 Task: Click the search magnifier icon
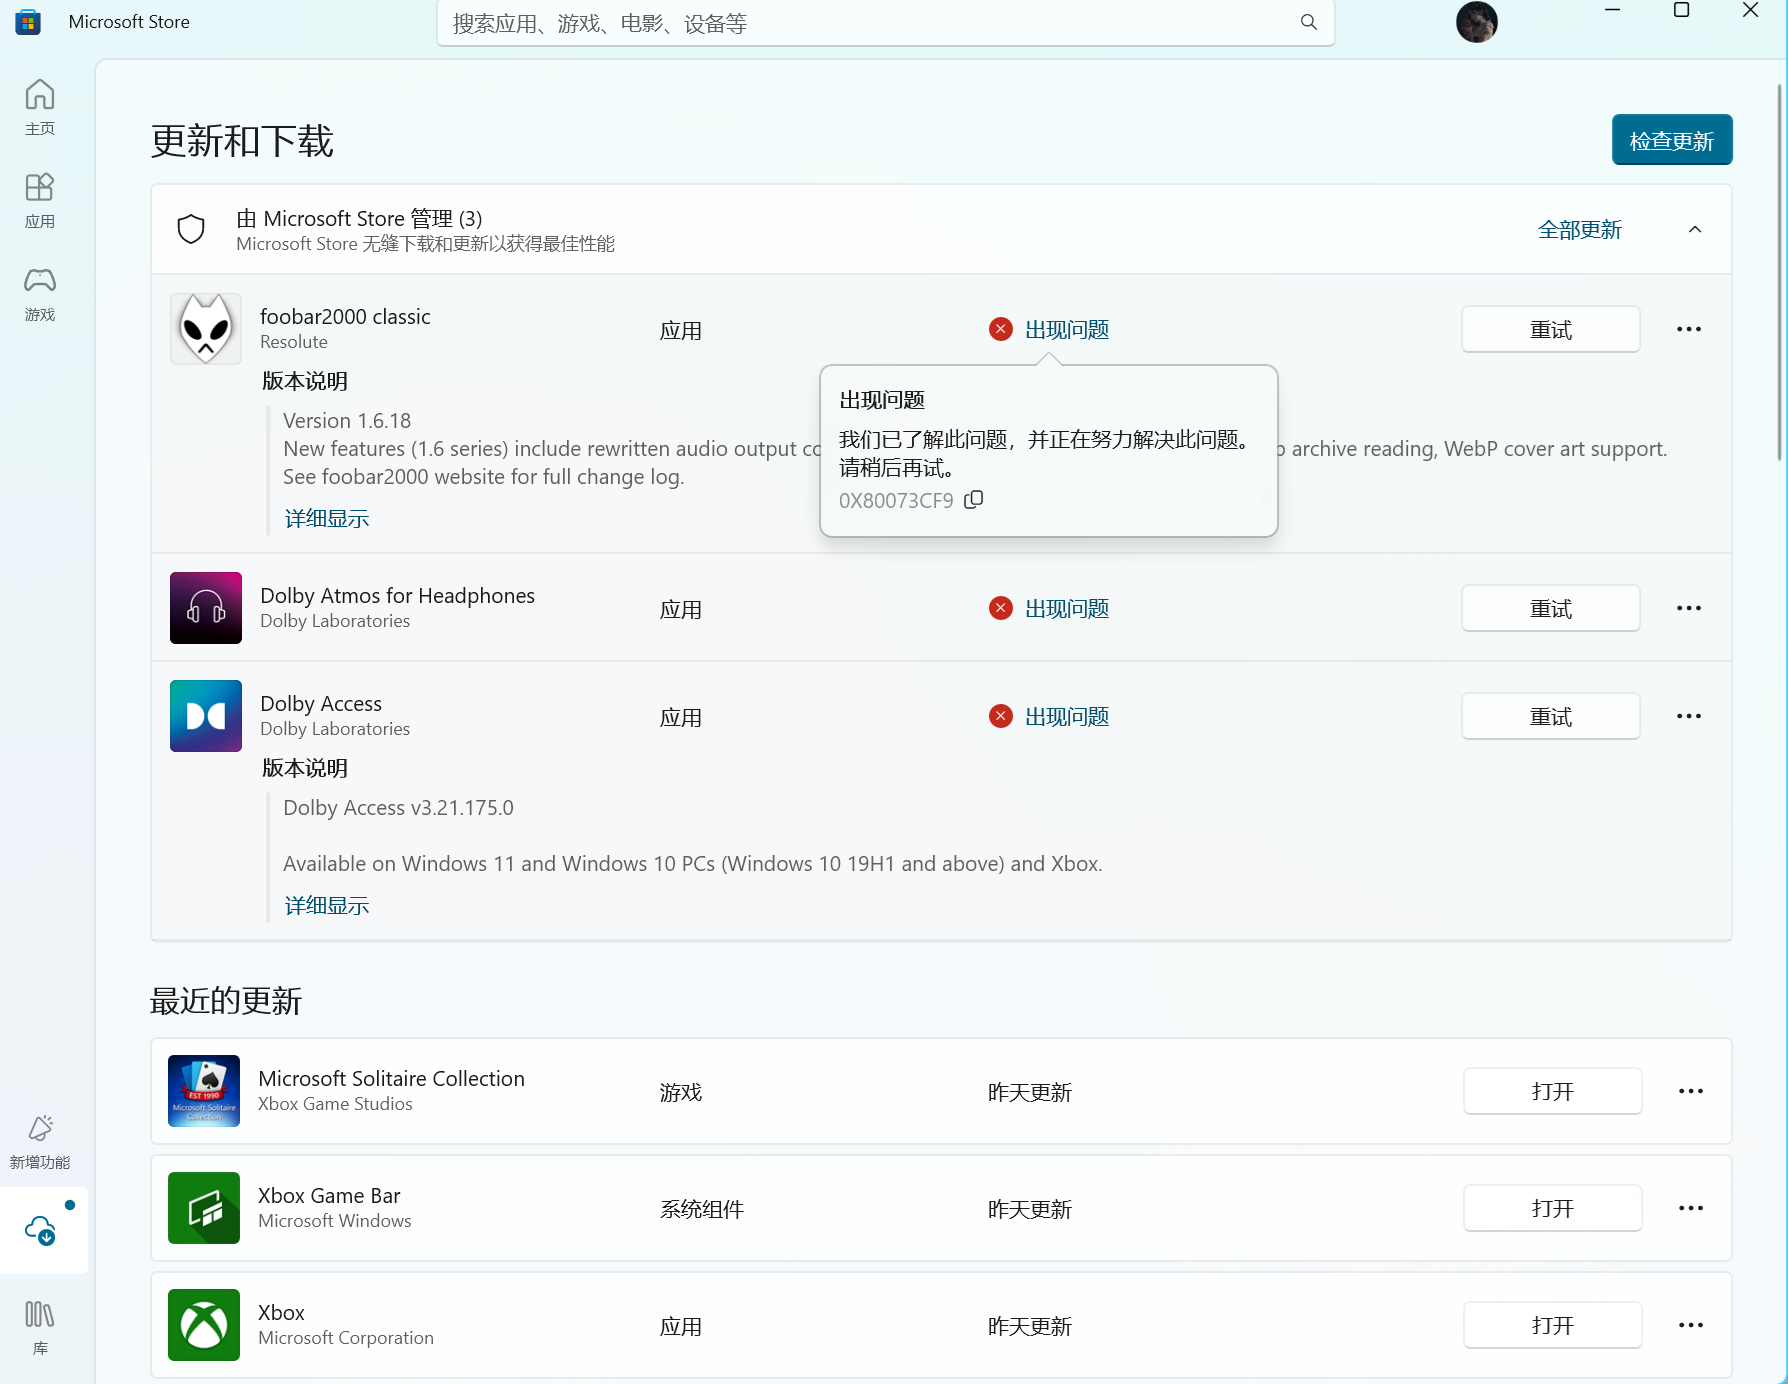tap(1308, 21)
